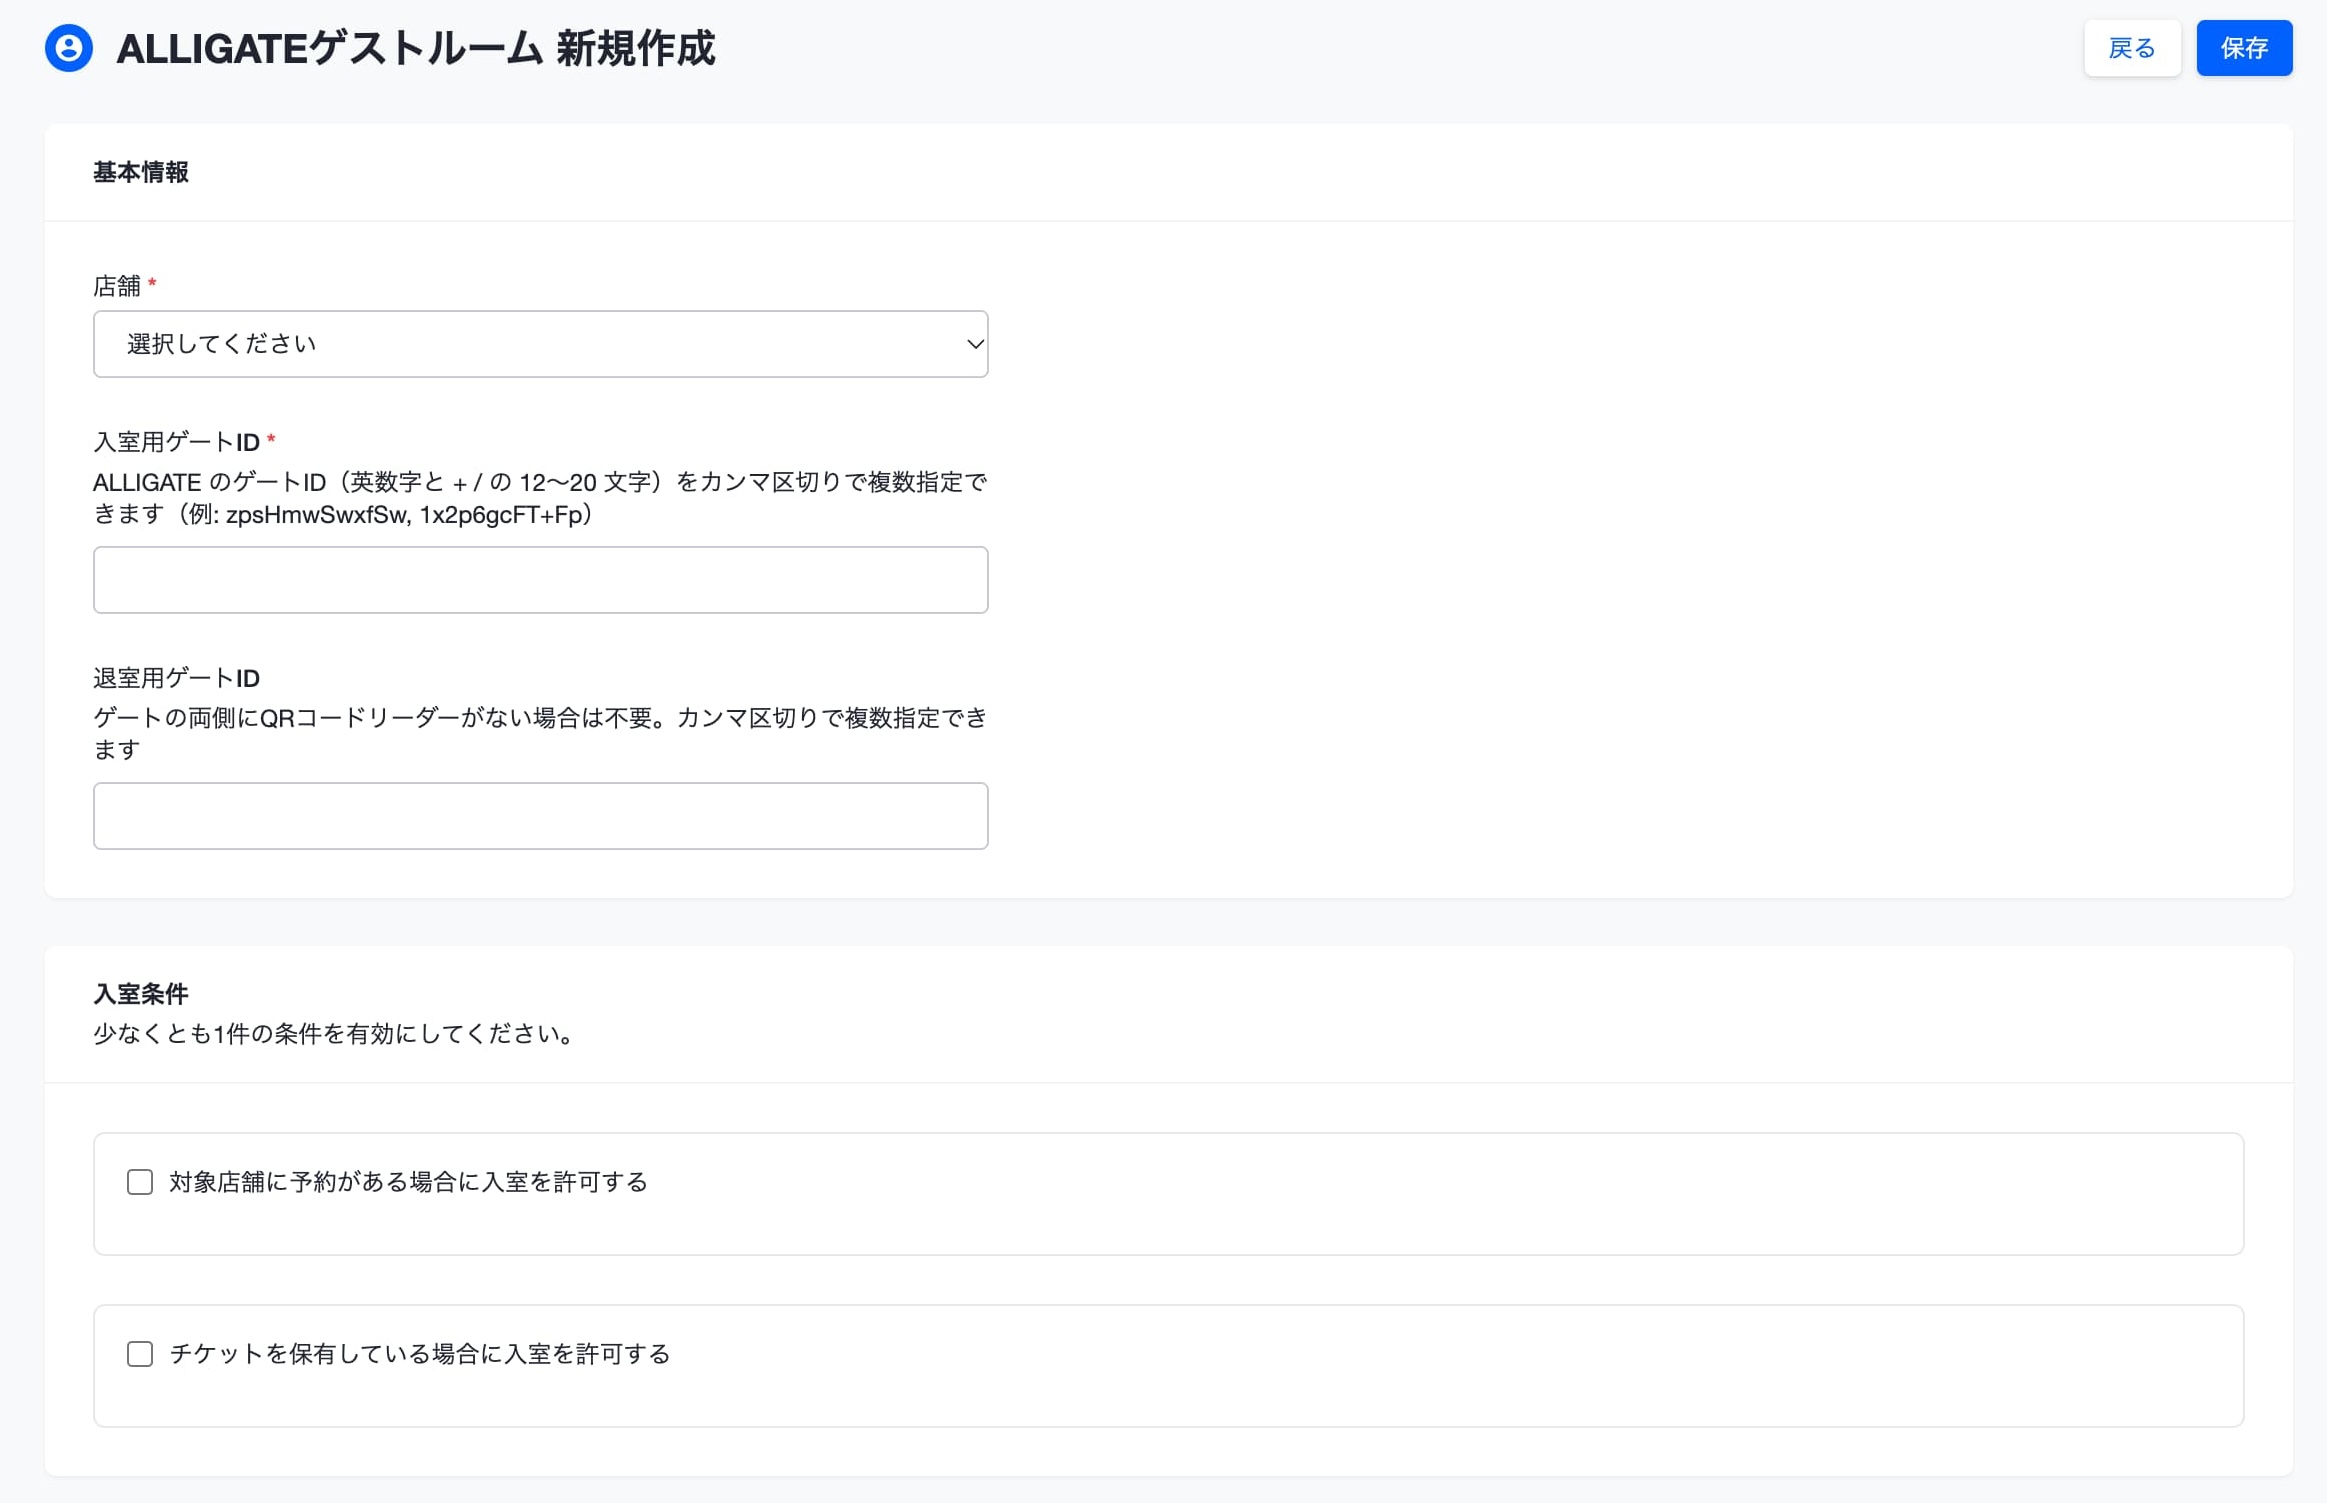Click the 入室条件 section heading
This screenshot has width=2327, height=1503.
point(141,994)
